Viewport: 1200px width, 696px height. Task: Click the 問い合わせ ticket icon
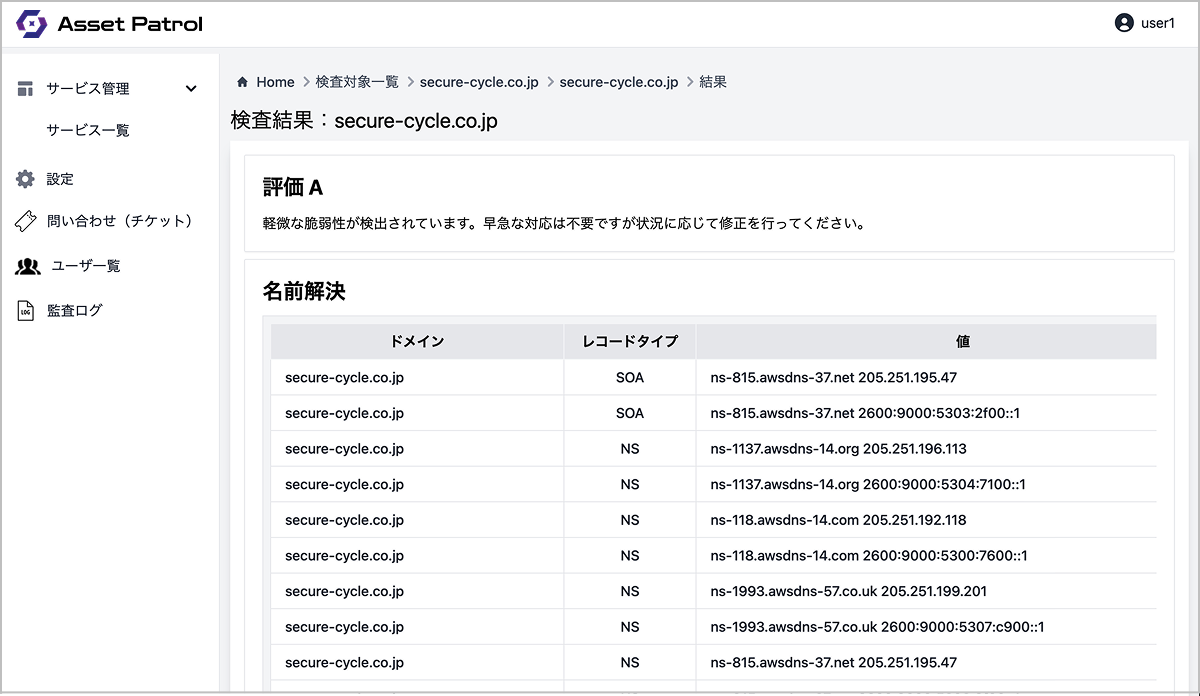pos(26,221)
